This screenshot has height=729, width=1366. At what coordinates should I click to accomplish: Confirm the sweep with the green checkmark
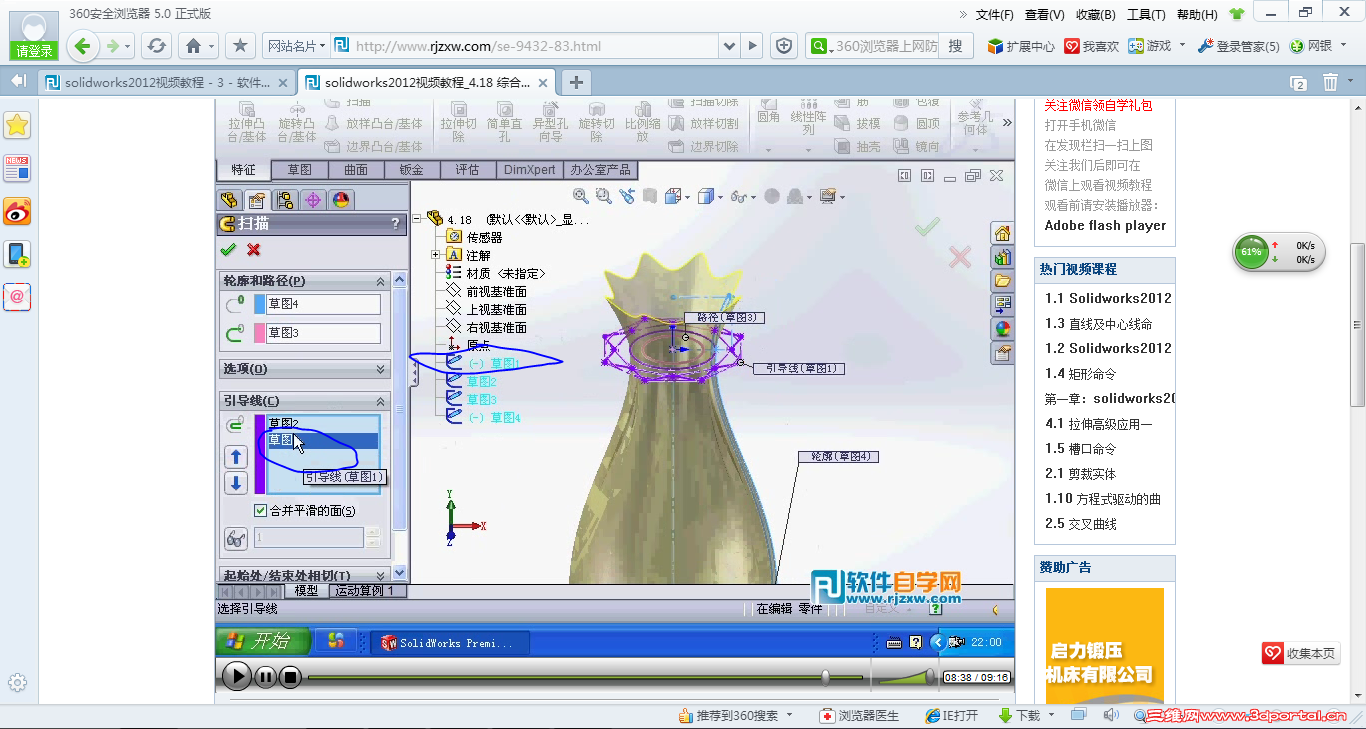(229, 249)
